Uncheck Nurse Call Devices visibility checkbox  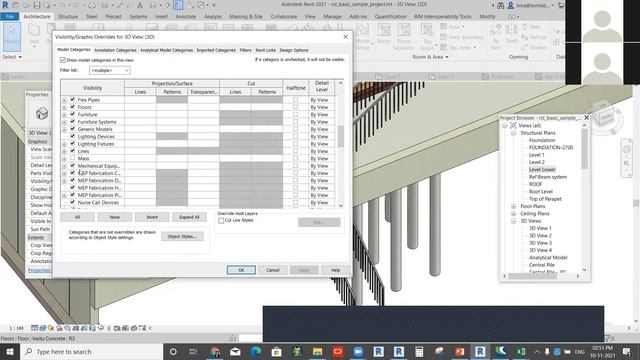coord(73,202)
